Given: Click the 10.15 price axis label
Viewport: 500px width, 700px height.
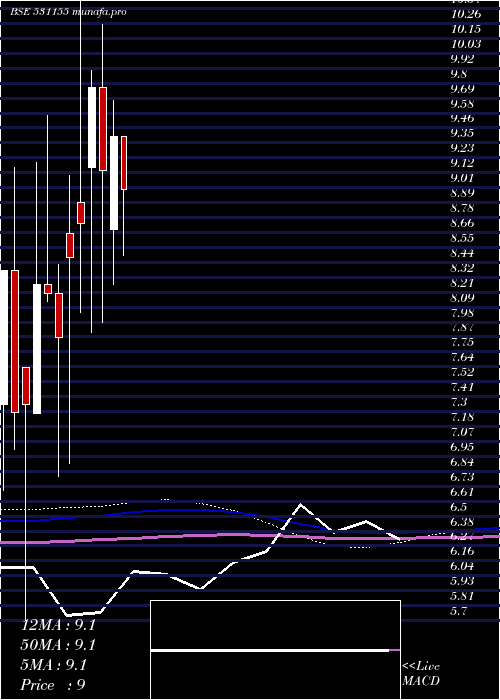Looking at the screenshot, I should [466, 29].
